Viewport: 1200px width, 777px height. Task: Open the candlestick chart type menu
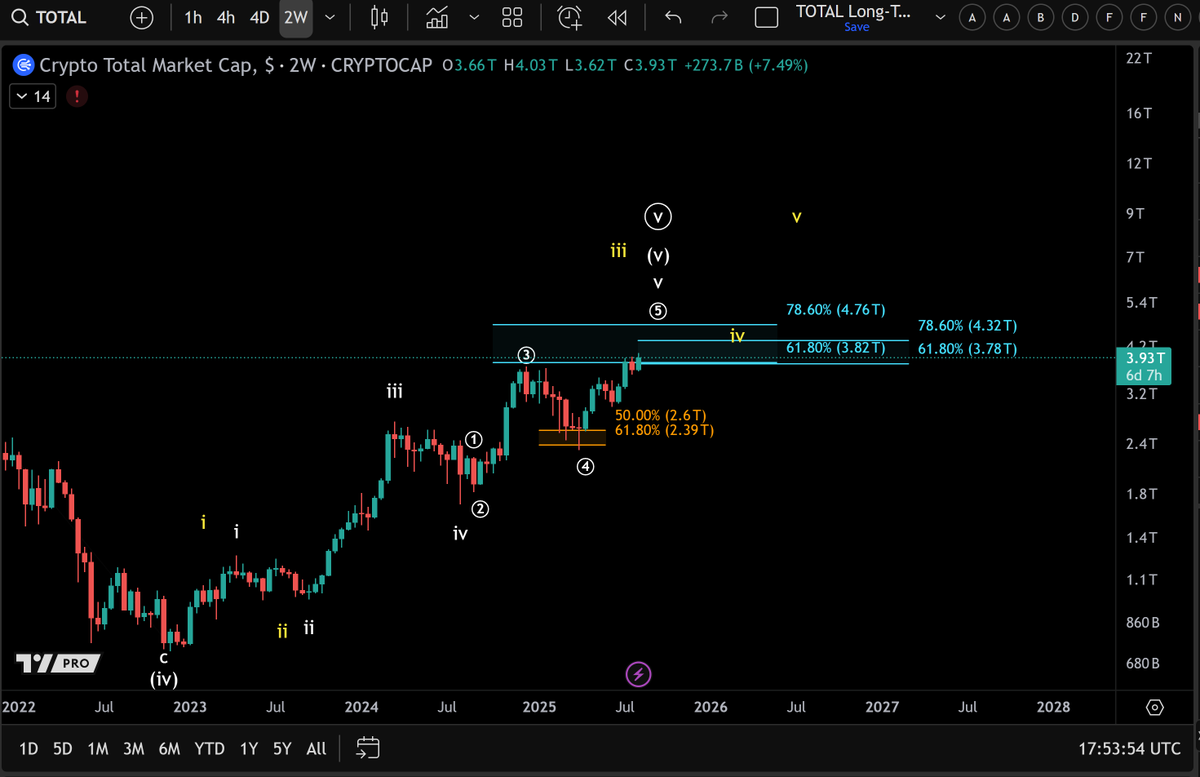[380, 17]
